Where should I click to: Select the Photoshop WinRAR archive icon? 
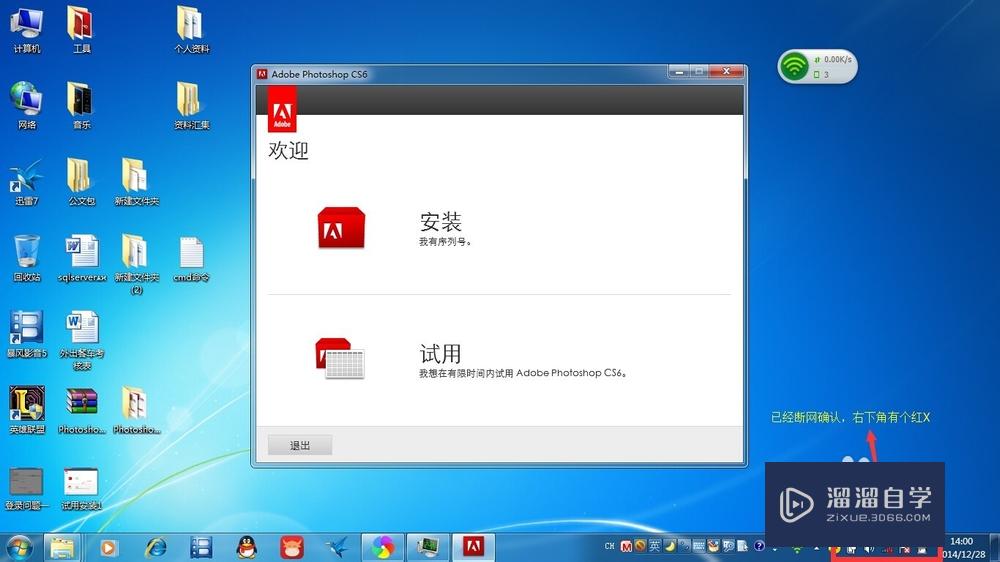(x=82, y=410)
